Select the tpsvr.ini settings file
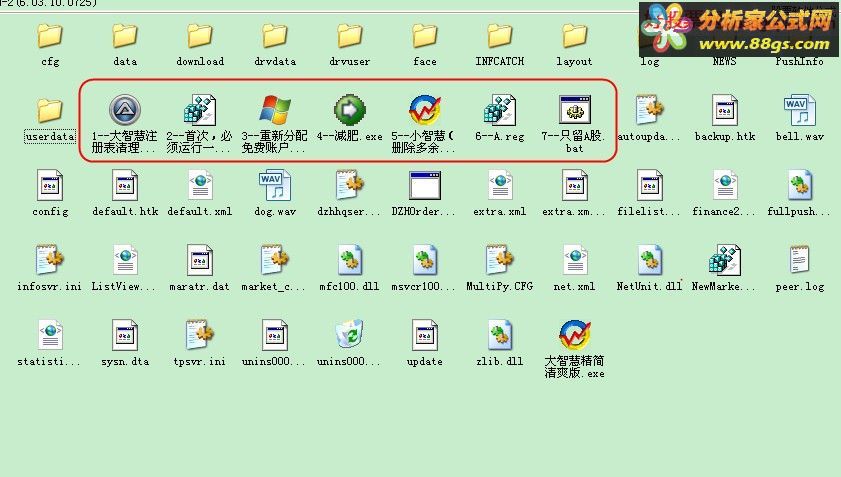Image resolution: width=841 pixels, height=477 pixels. coord(200,335)
